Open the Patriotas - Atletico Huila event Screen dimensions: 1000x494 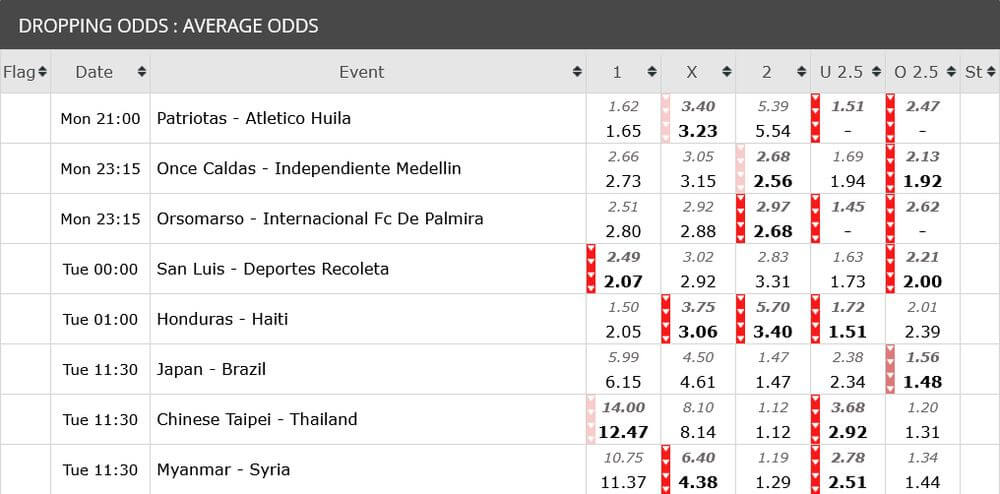[254, 118]
